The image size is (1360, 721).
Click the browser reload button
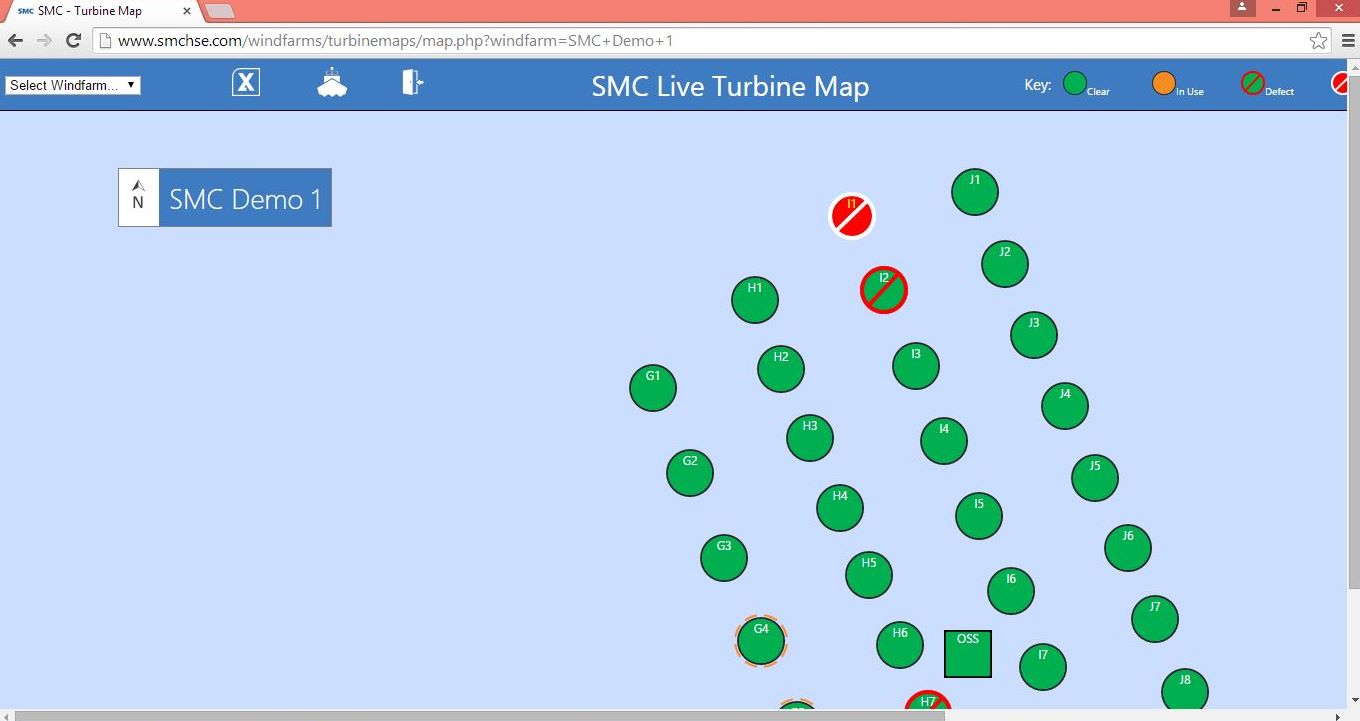73,41
